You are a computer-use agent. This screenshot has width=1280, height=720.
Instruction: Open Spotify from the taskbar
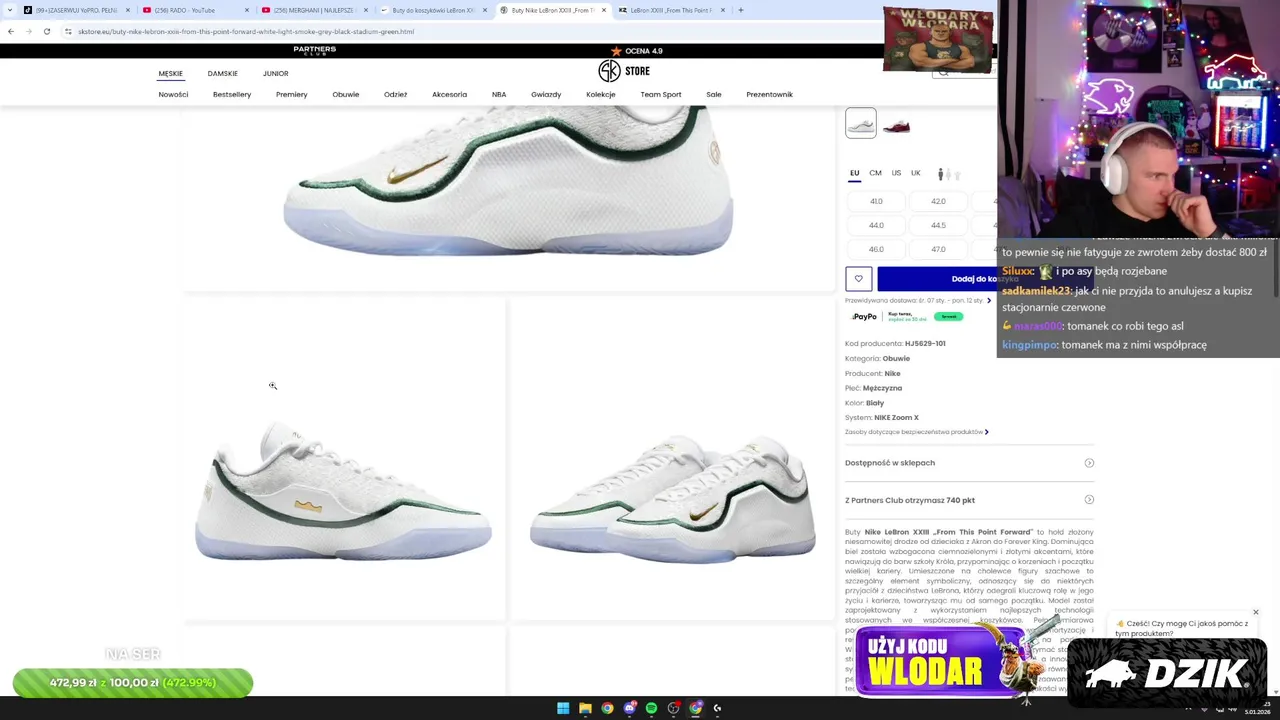point(651,708)
